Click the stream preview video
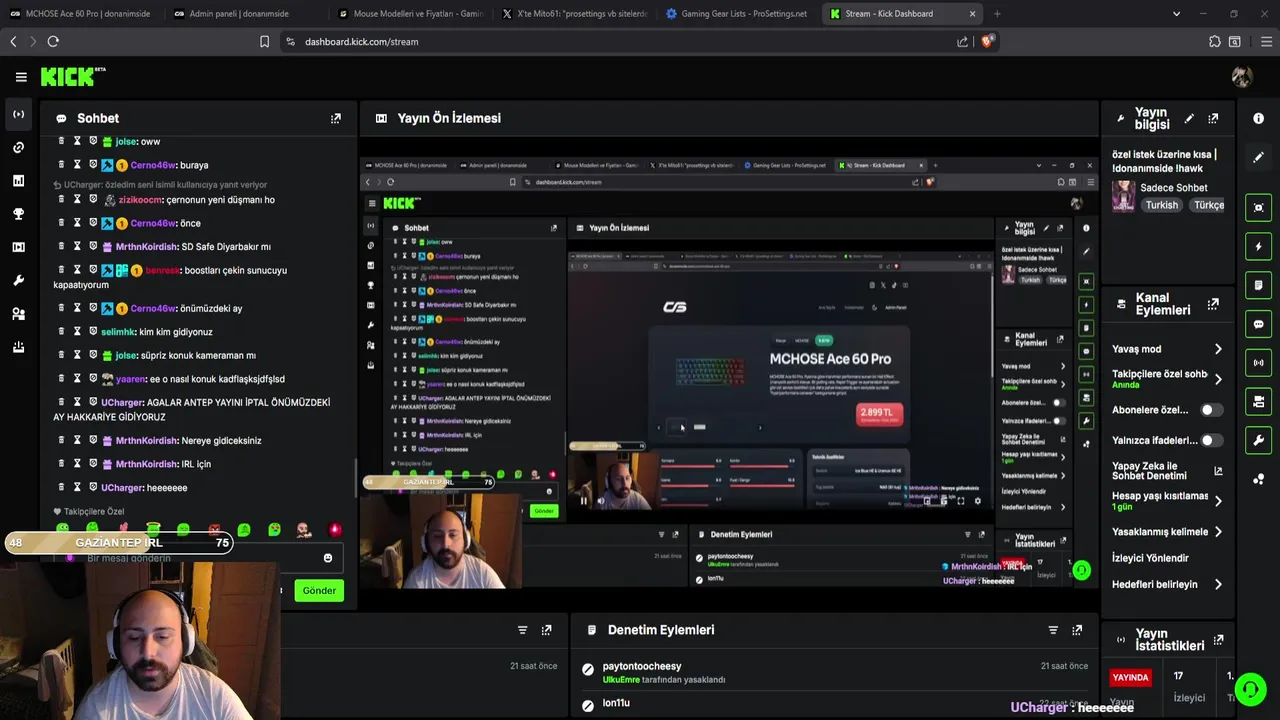The width and height of the screenshot is (1280, 720). coord(728,372)
